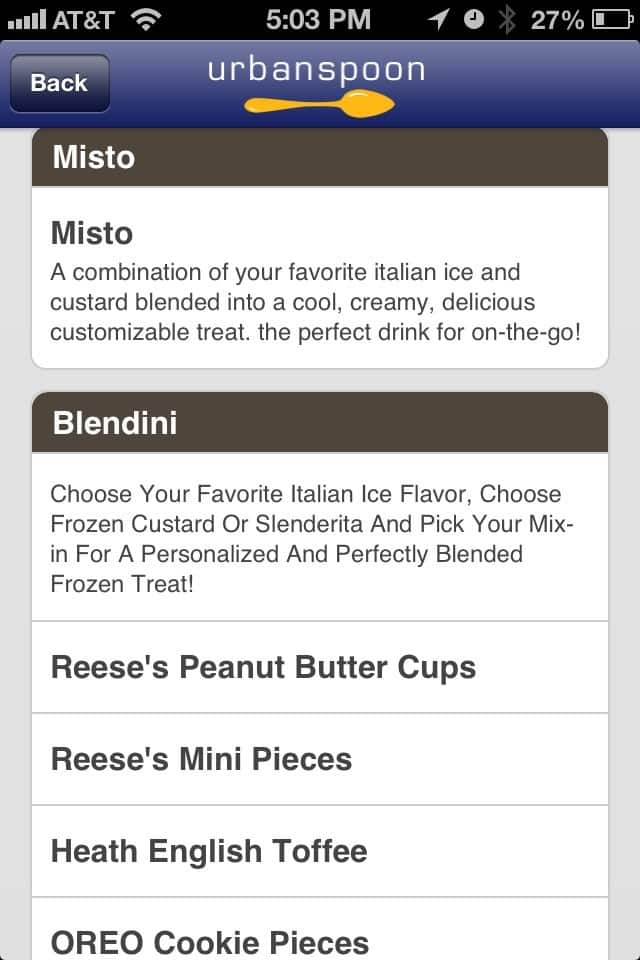640x960 pixels.
Task: Select Reese's Mini Pieces item
Action: point(320,760)
